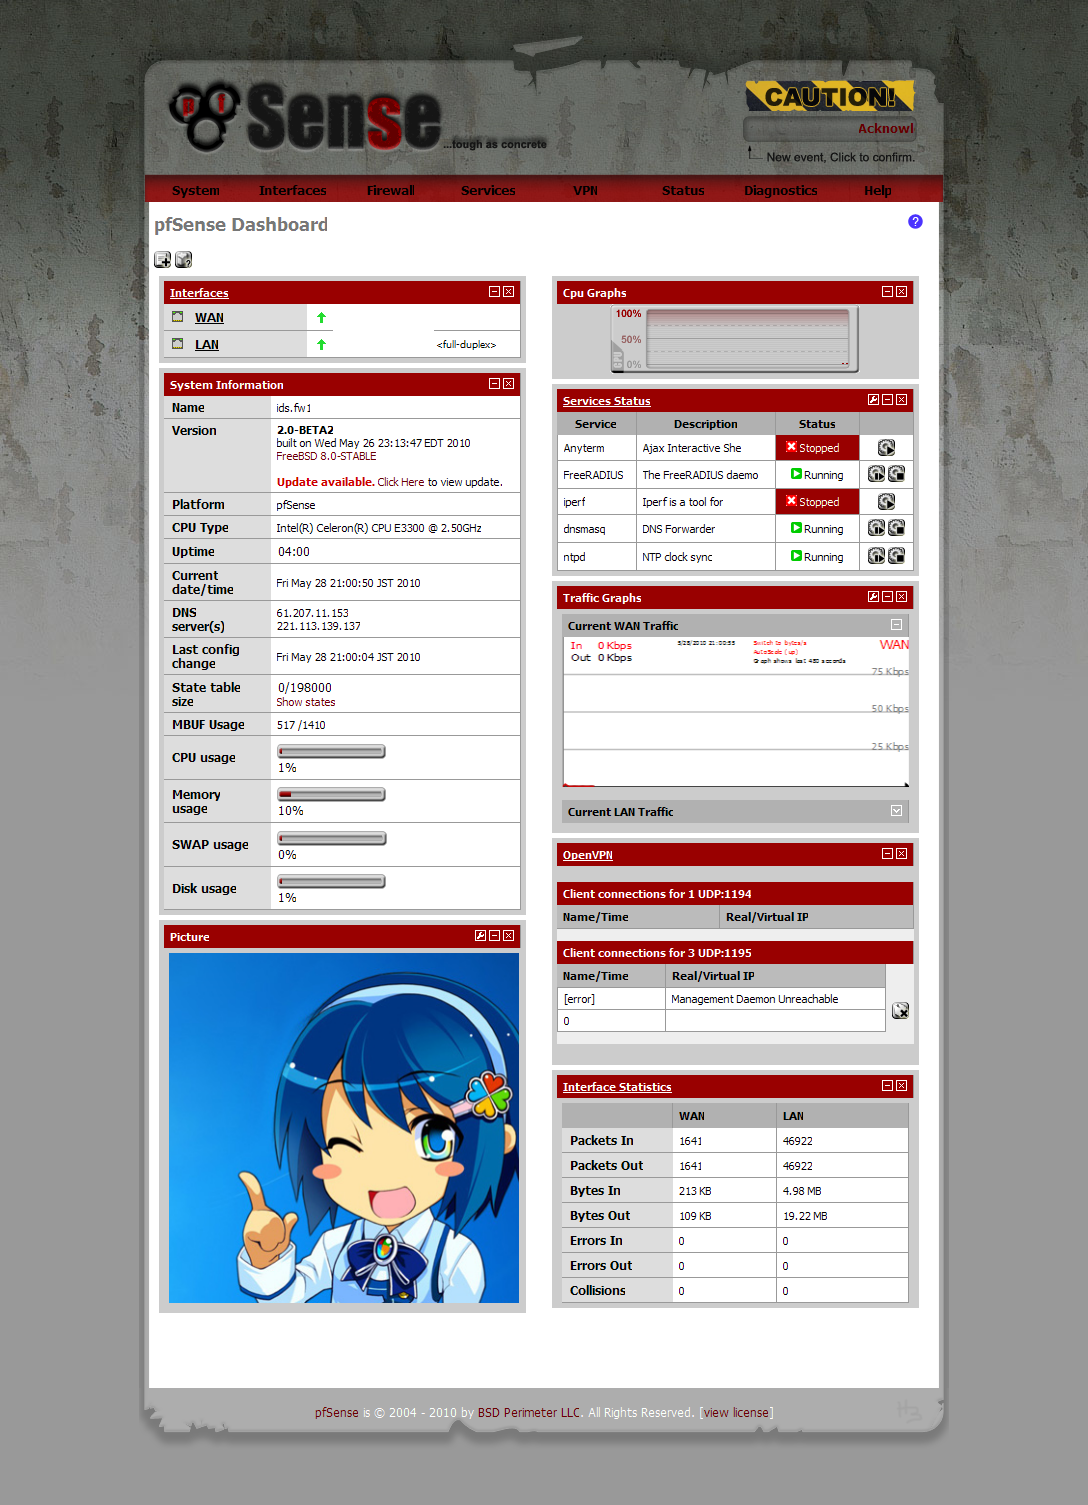Open the OpenVPN title link

tap(588, 855)
